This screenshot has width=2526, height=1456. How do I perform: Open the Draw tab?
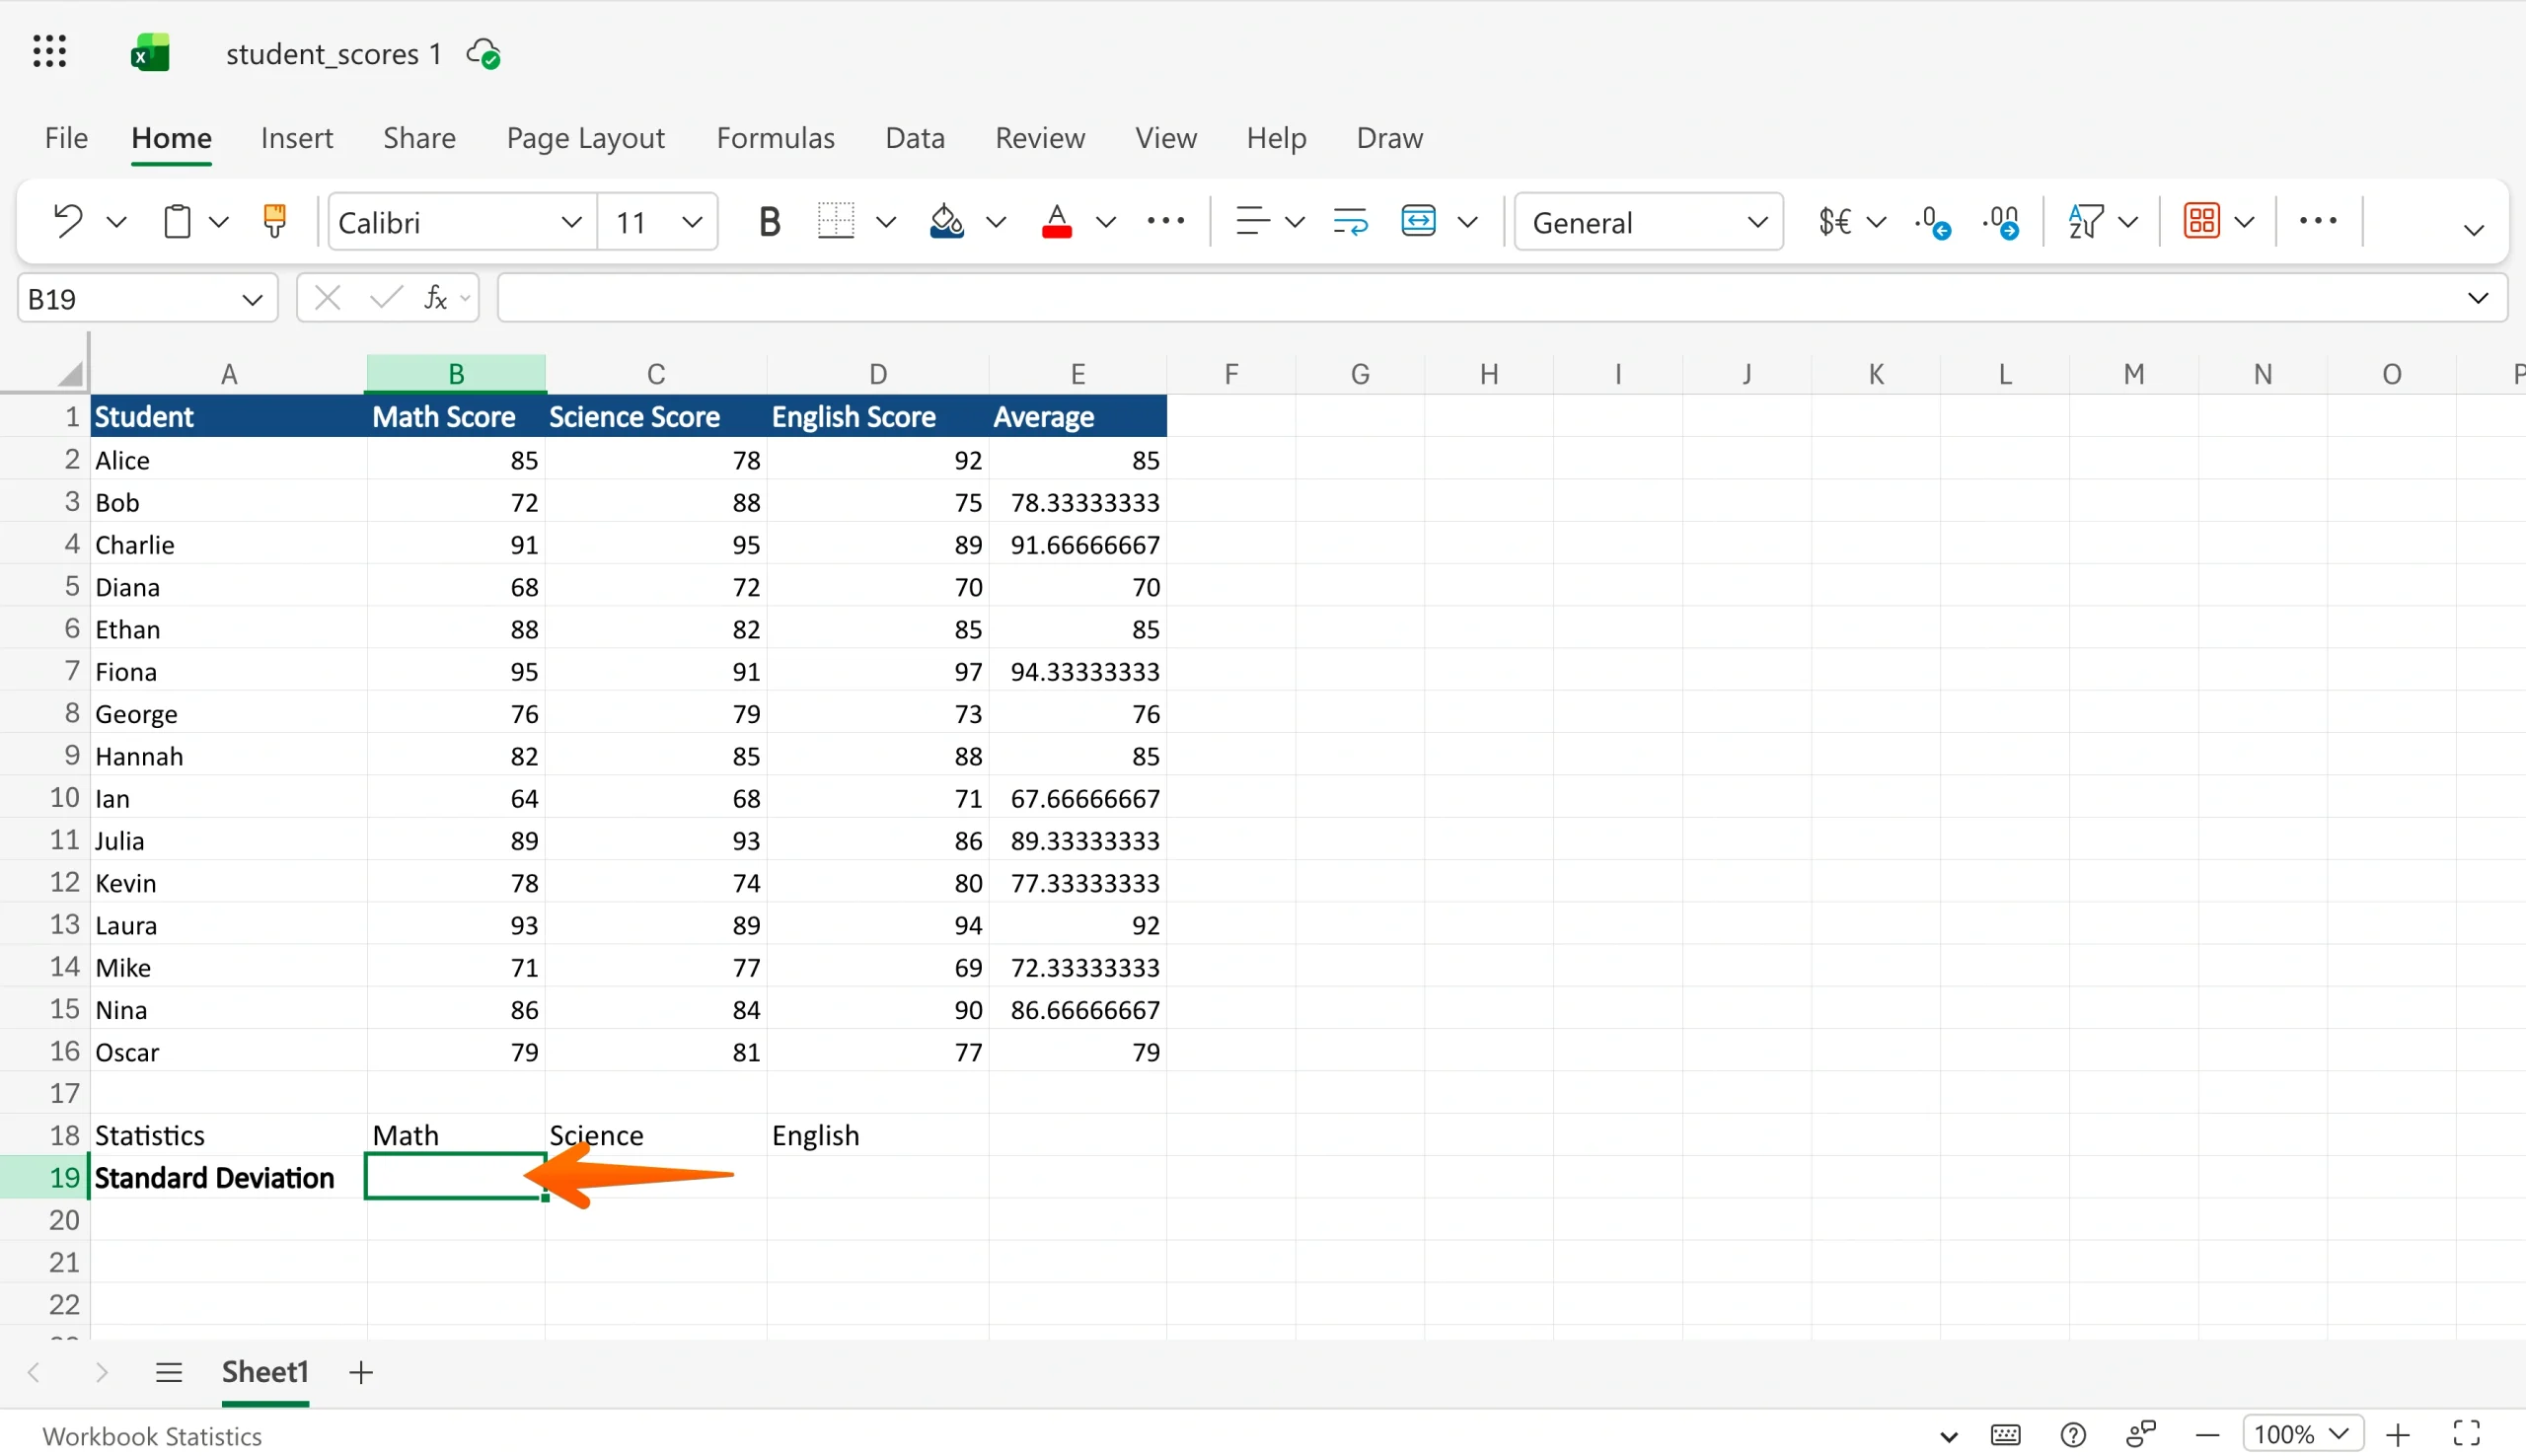tap(1389, 138)
